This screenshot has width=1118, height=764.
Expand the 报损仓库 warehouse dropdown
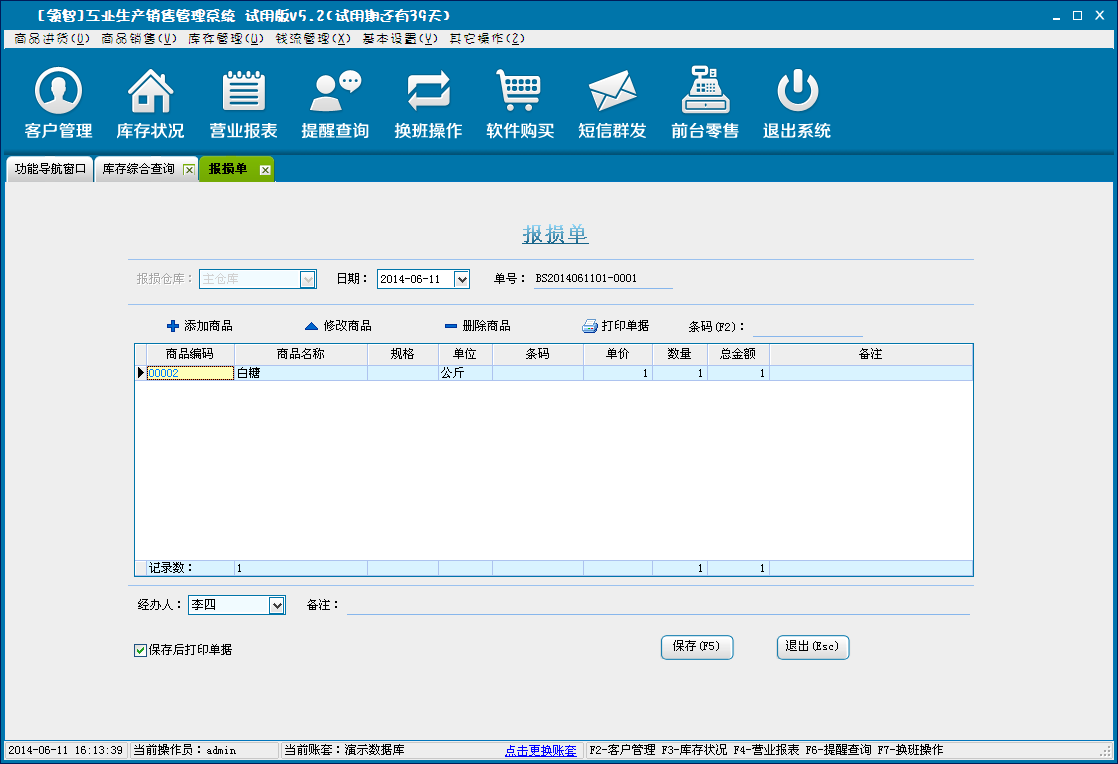click(x=308, y=280)
